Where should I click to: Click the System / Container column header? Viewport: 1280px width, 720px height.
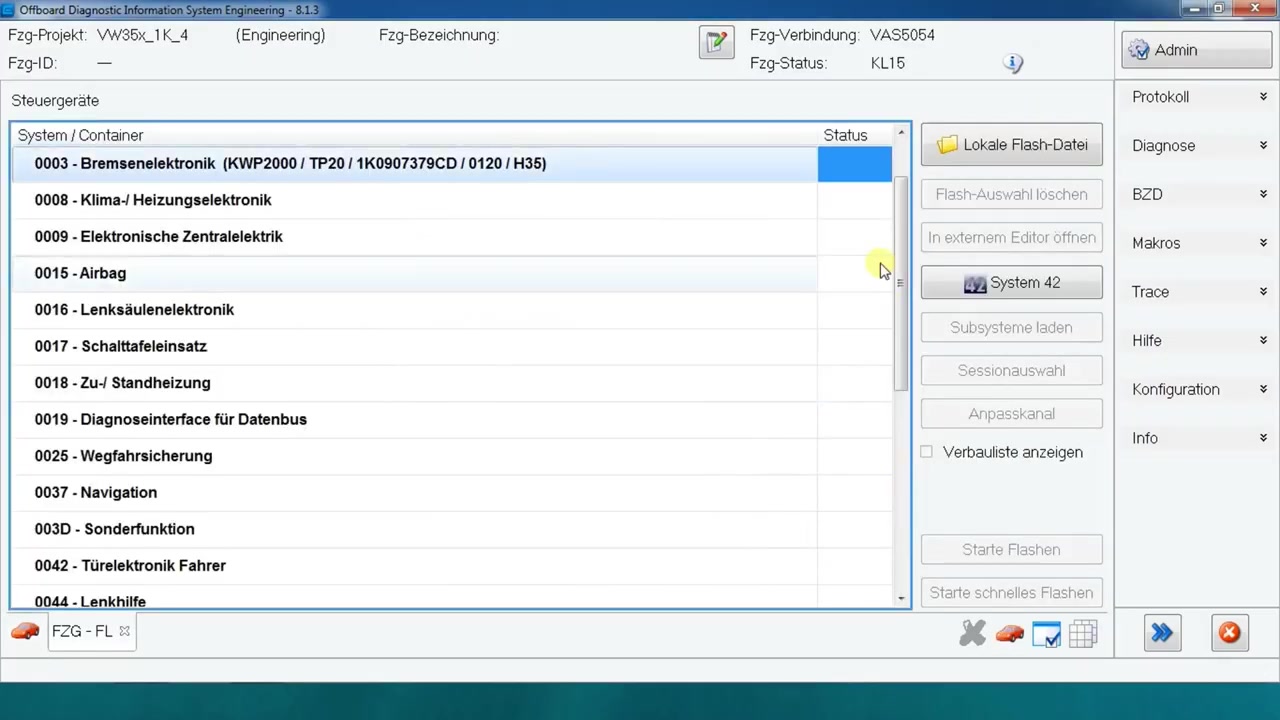click(414, 135)
